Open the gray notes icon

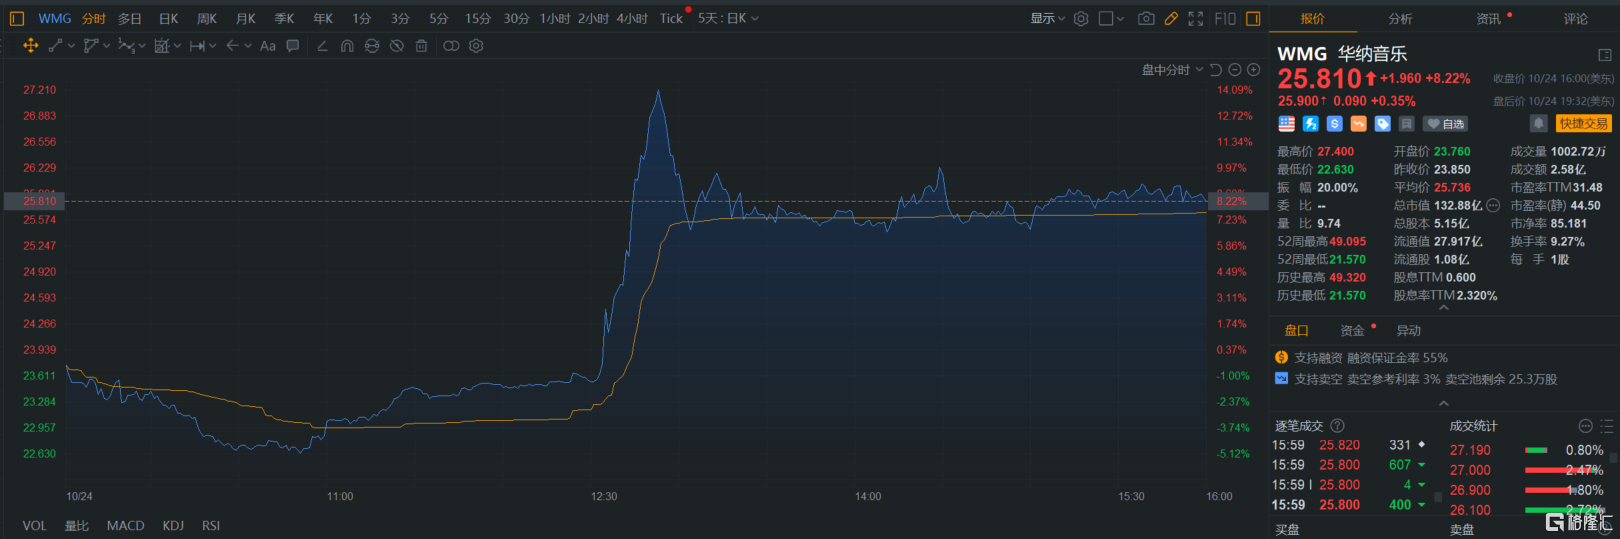[1406, 124]
